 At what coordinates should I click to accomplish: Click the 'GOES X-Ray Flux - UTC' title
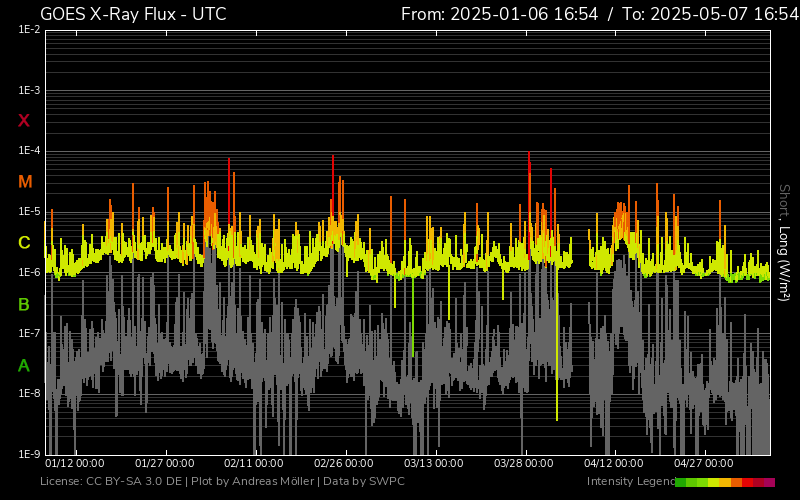133,14
